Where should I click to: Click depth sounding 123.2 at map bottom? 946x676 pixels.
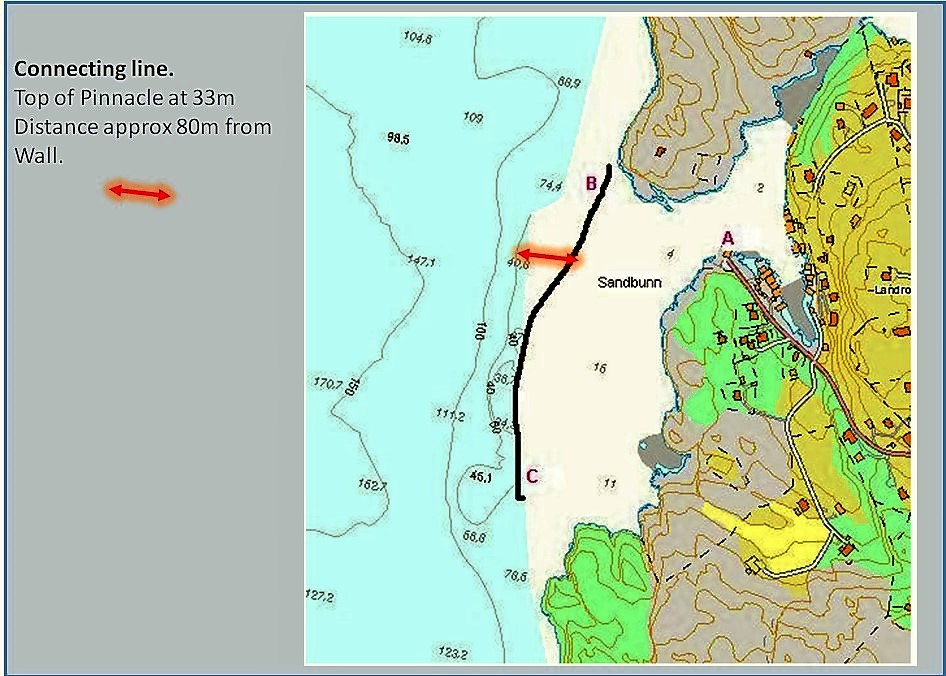pos(452,653)
